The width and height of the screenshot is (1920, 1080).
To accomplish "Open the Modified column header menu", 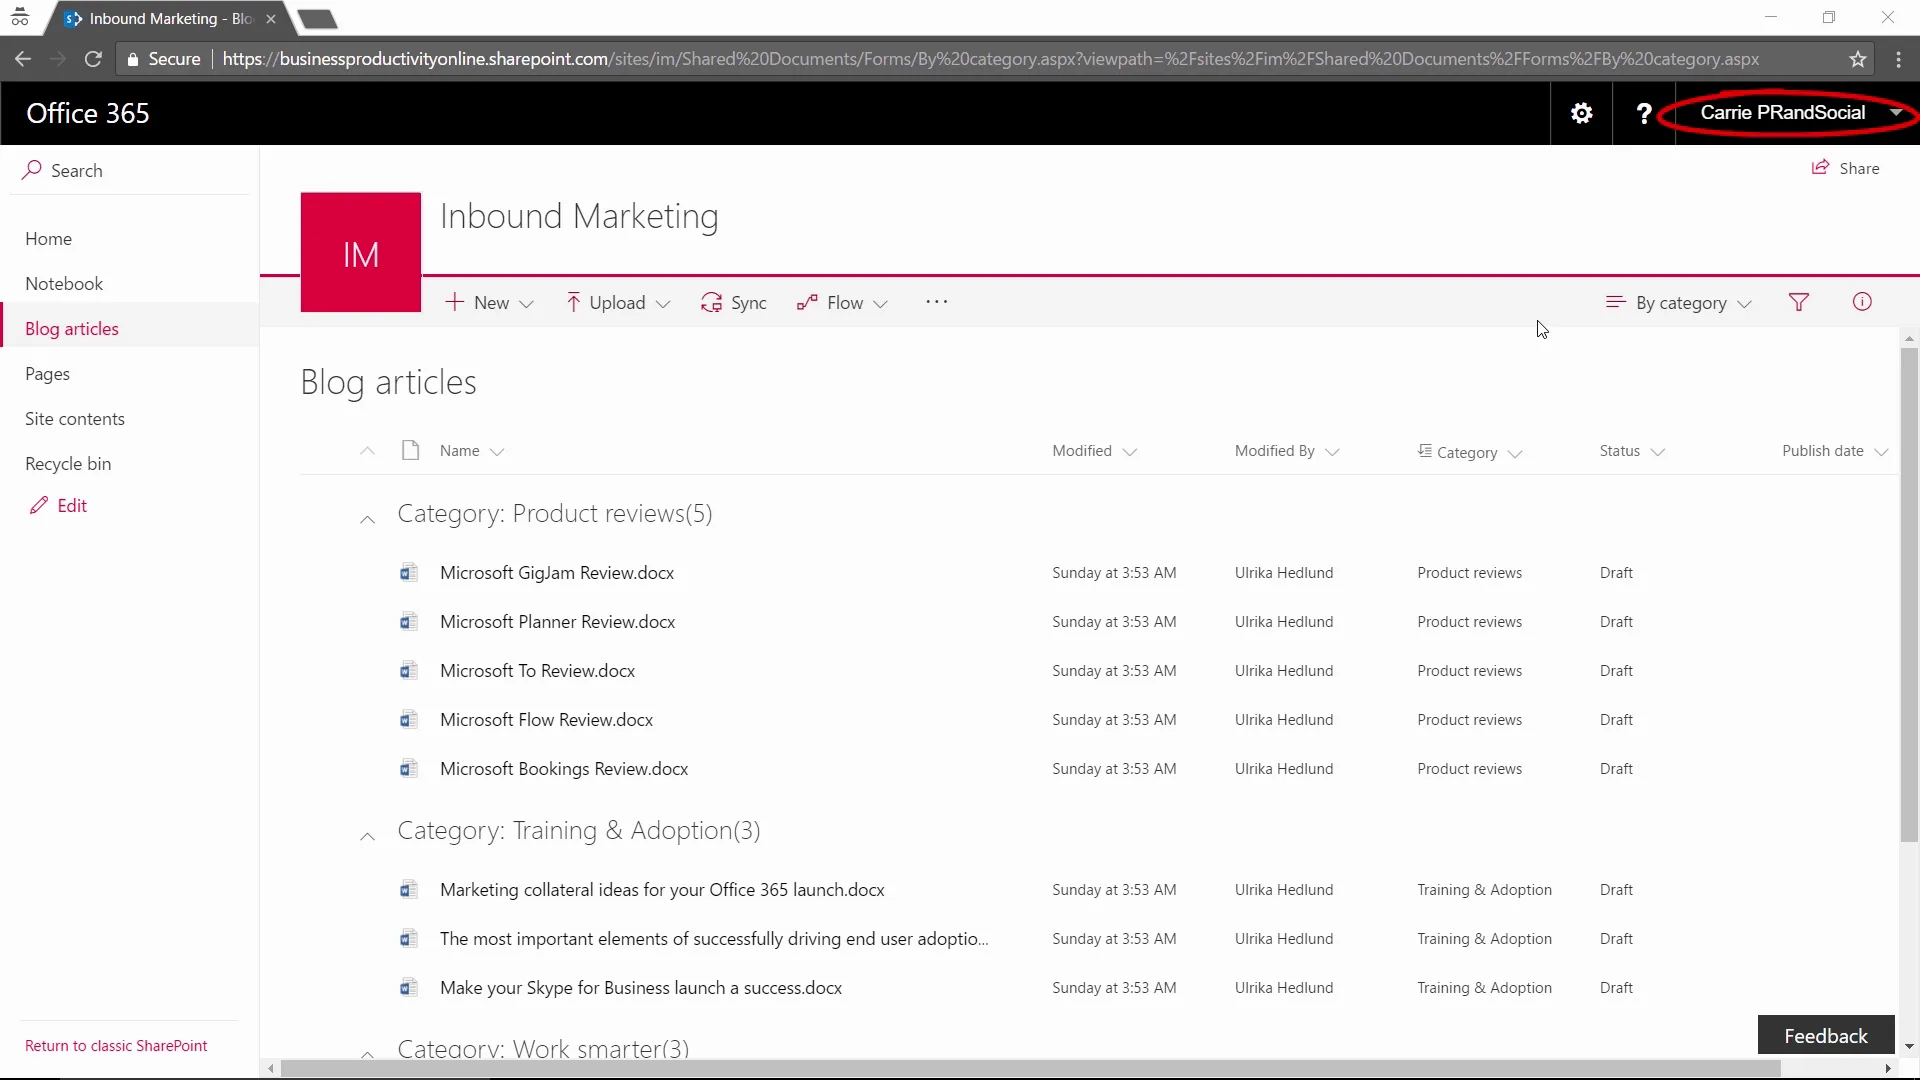I will [x=1094, y=451].
